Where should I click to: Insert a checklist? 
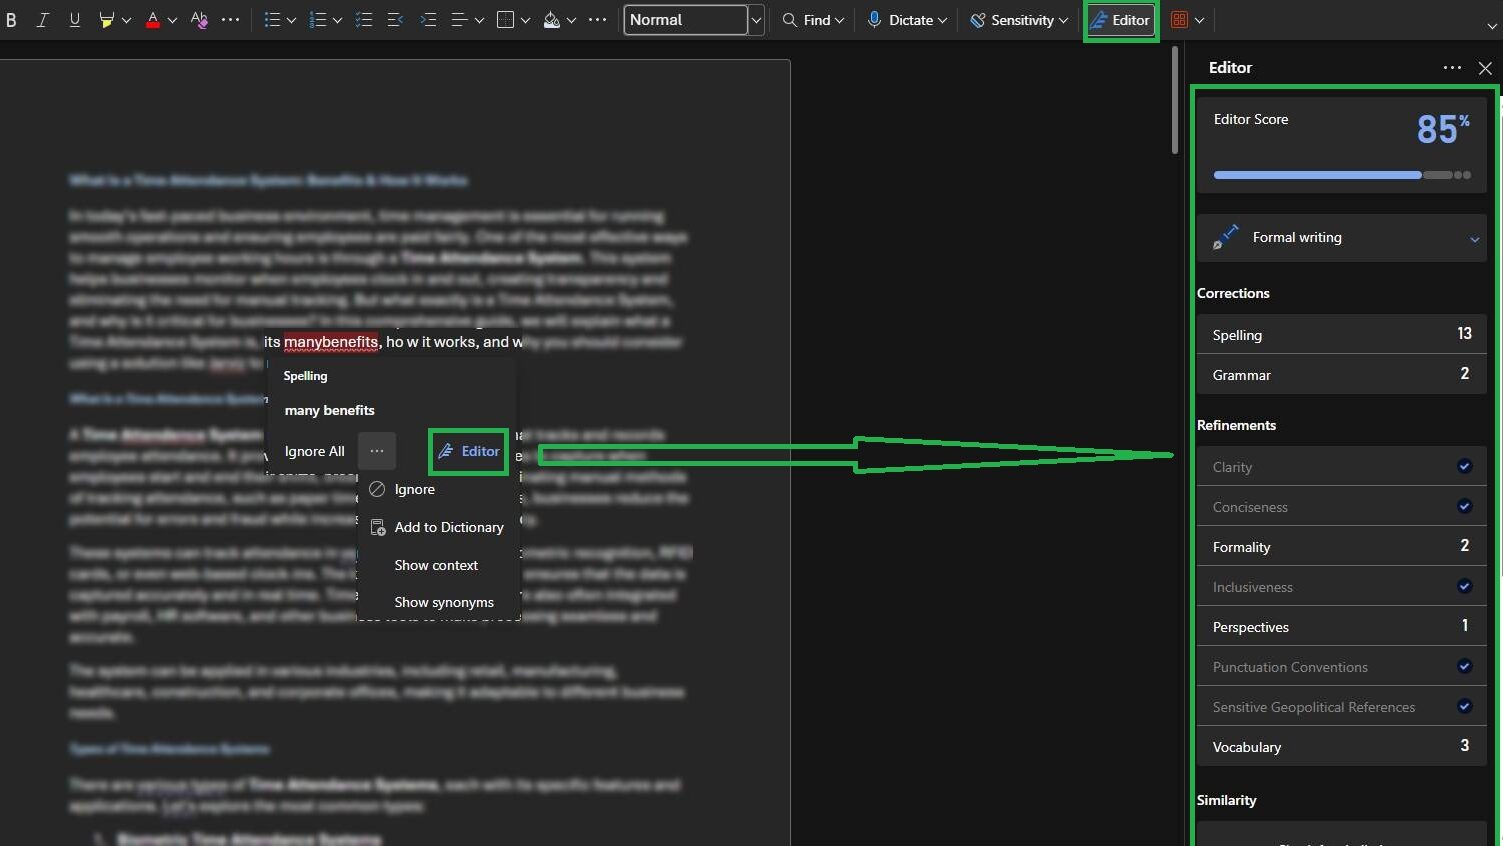click(364, 20)
